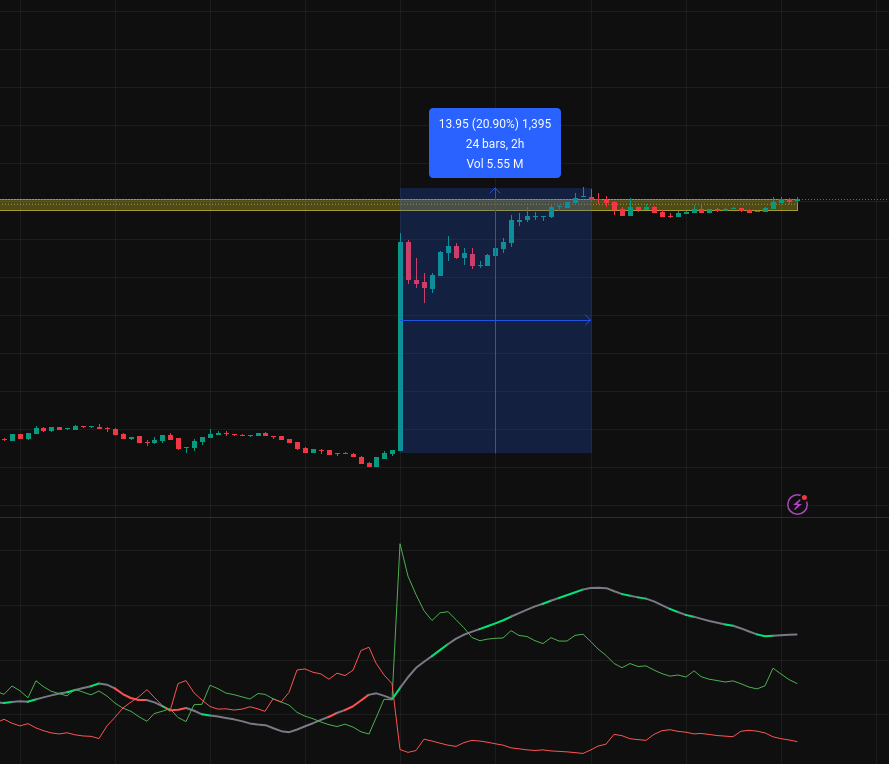This screenshot has height=764, width=889.
Task: Select the blue price range measurement label
Action: tap(495, 143)
